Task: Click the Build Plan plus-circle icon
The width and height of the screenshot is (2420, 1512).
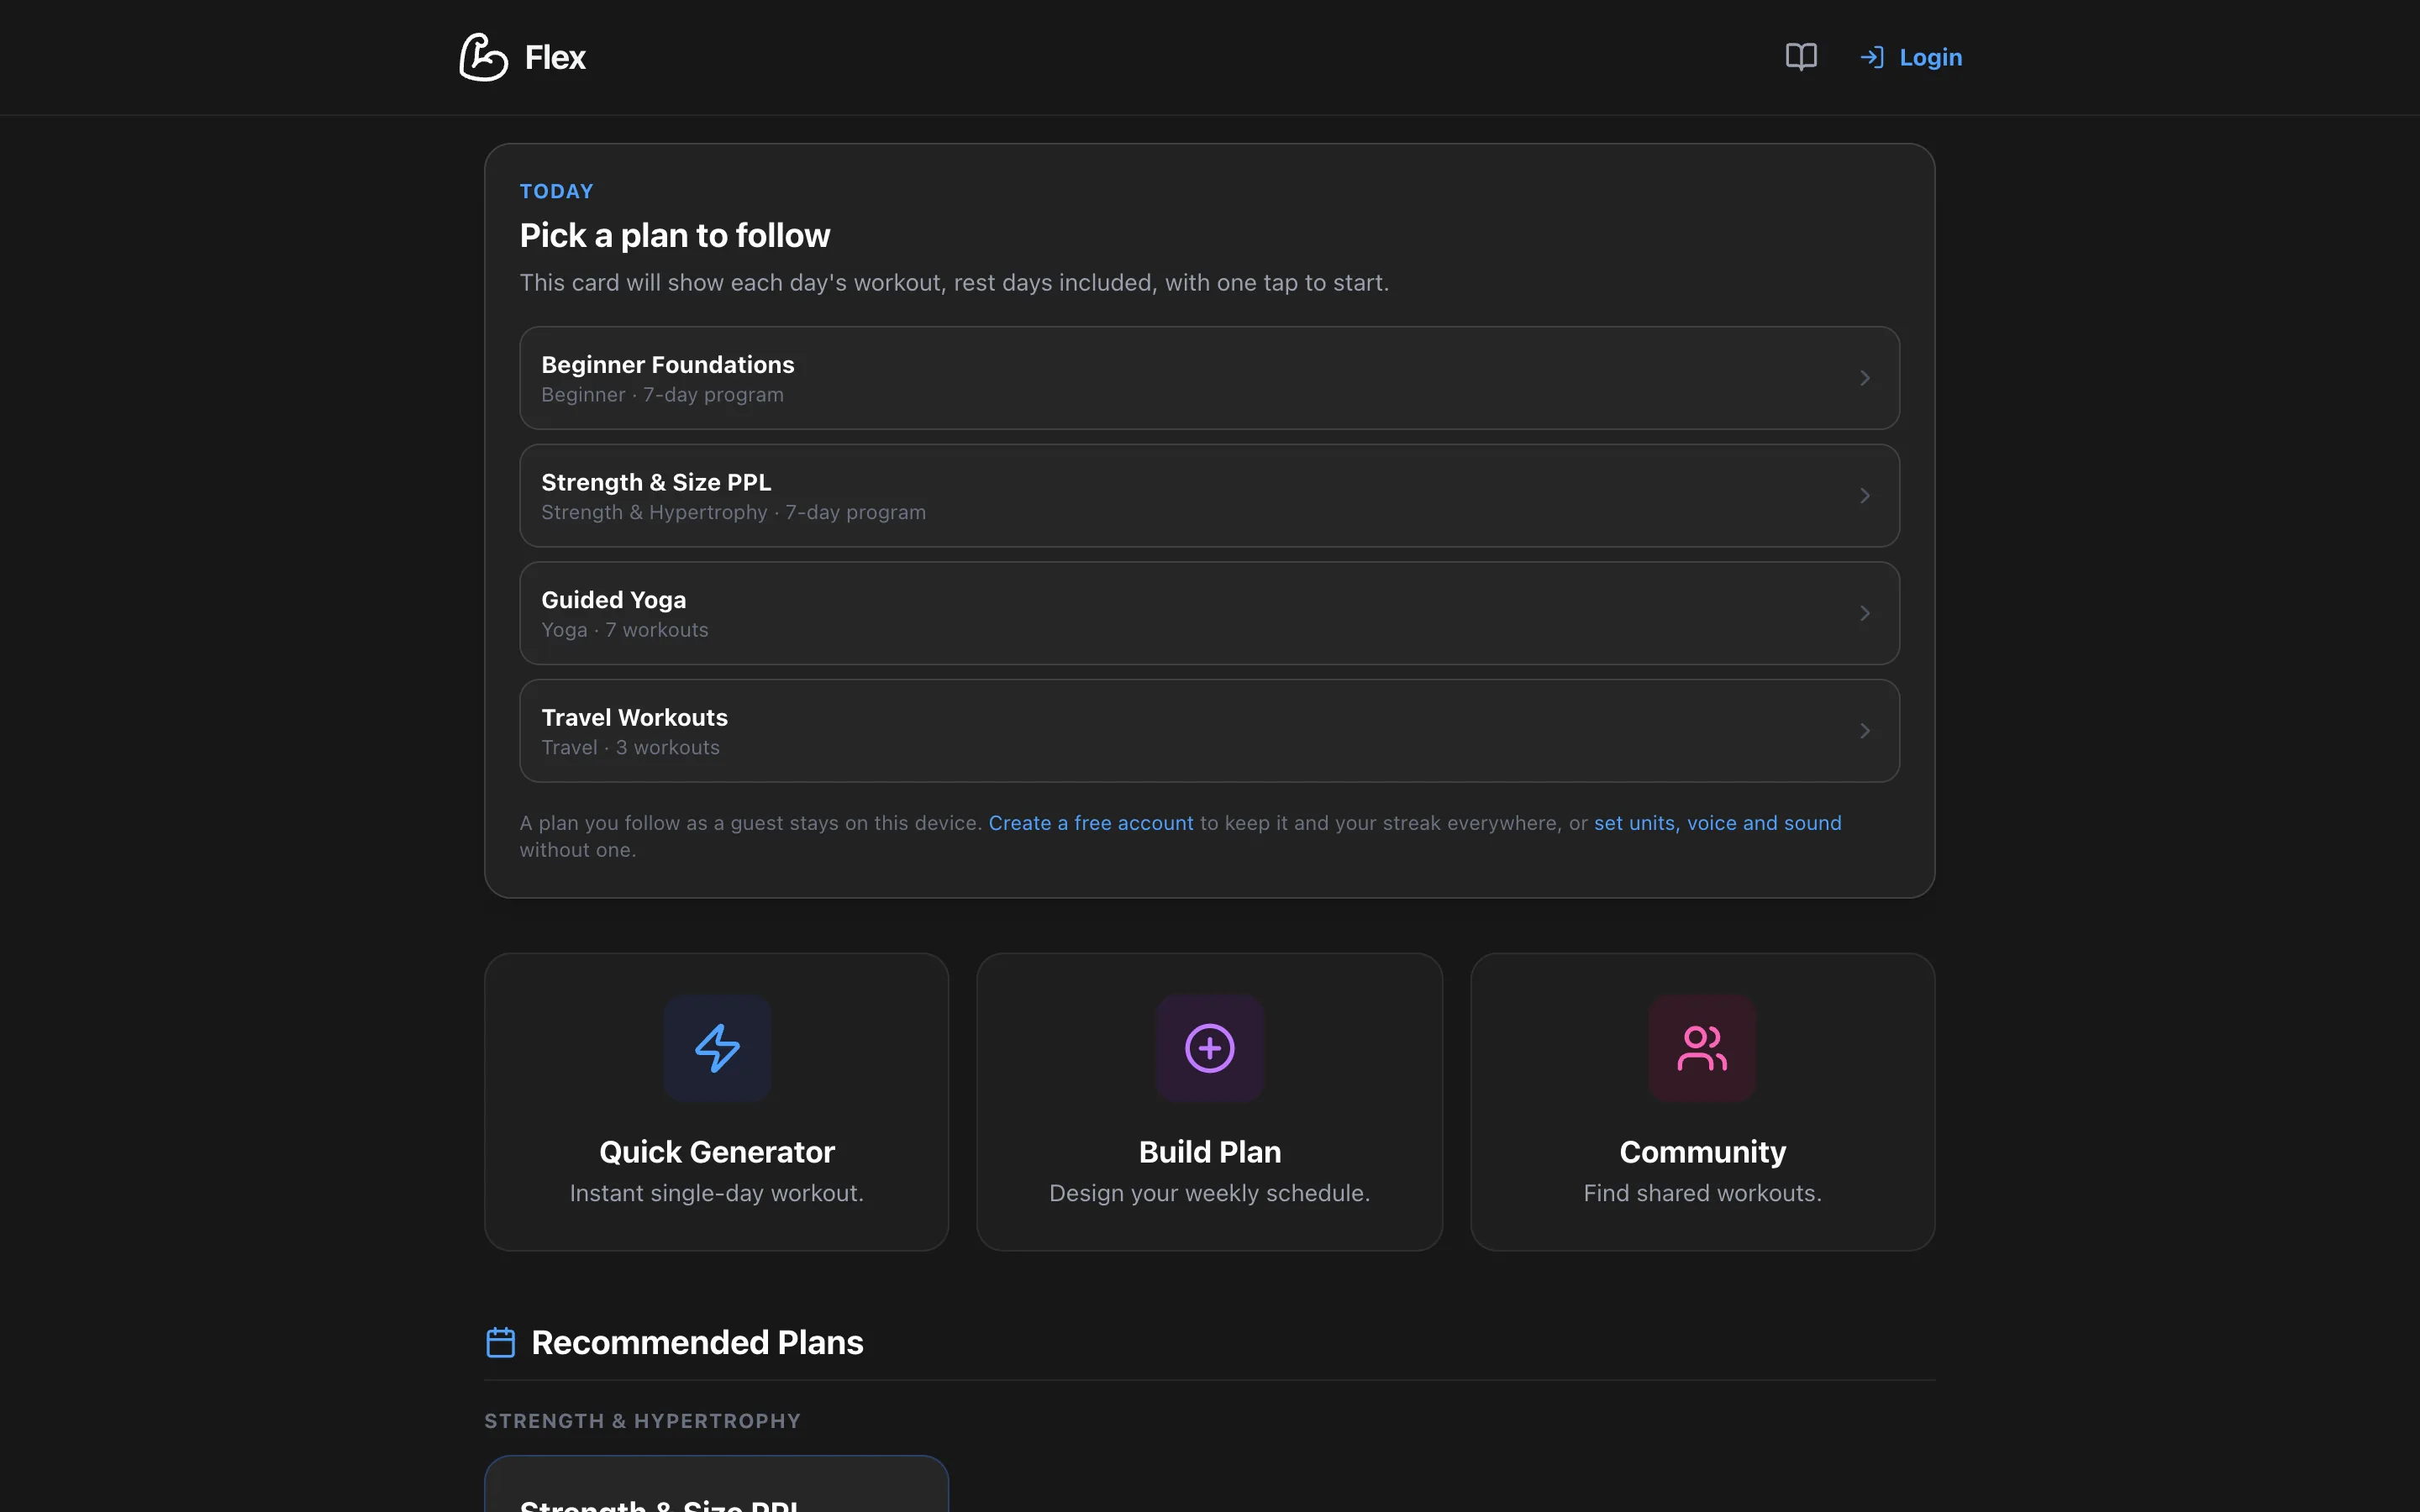Action: coord(1210,1048)
